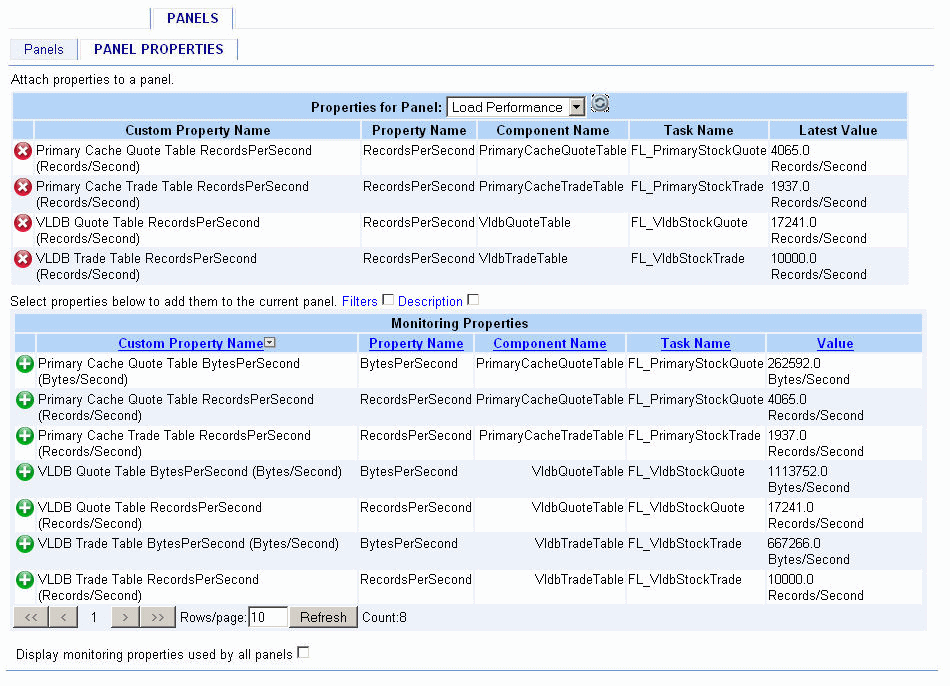The image size is (950, 686).
Task: Add VLDB Trade Table BytesPerSecond property
Action: [x=25, y=544]
